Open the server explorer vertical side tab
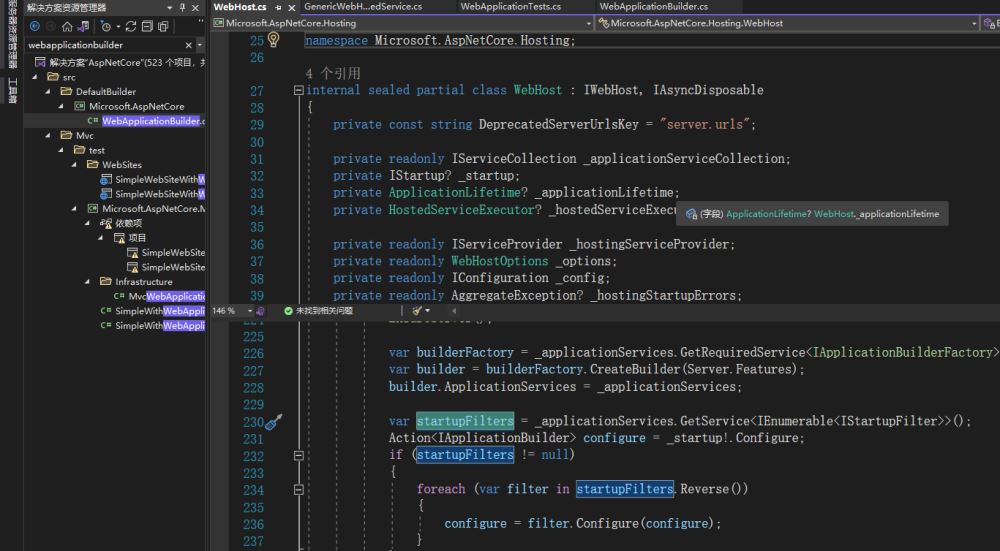Viewport: 1000px width, 551px height. (11, 35)
